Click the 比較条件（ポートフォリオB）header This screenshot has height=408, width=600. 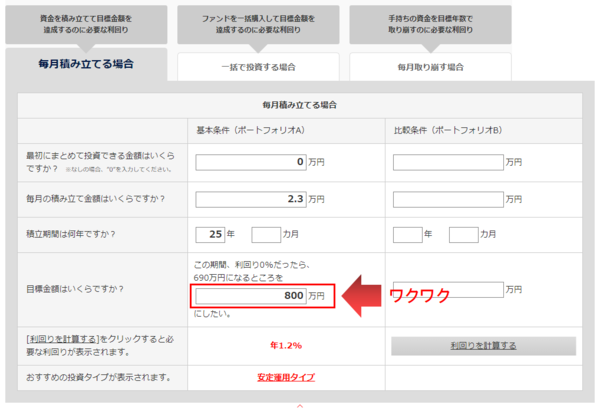(x=448, y=131)
